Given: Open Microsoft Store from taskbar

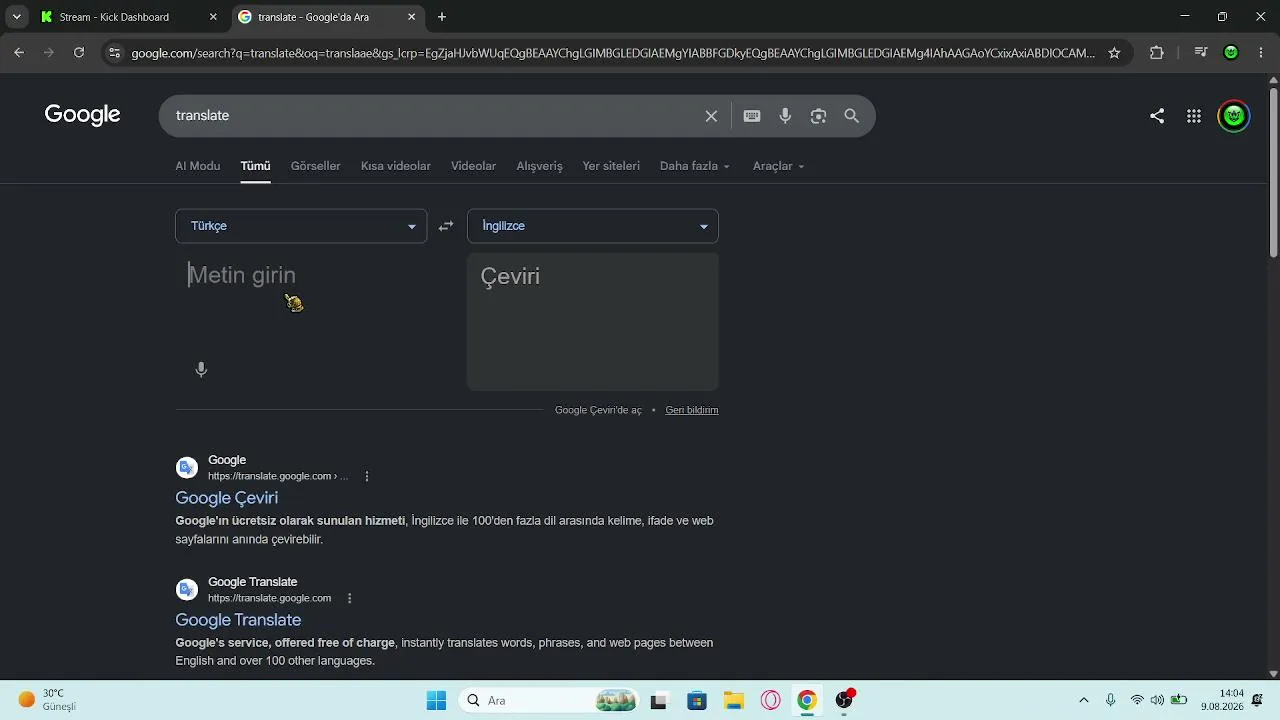Looking at the screenshot, I should tap(697, 701).
